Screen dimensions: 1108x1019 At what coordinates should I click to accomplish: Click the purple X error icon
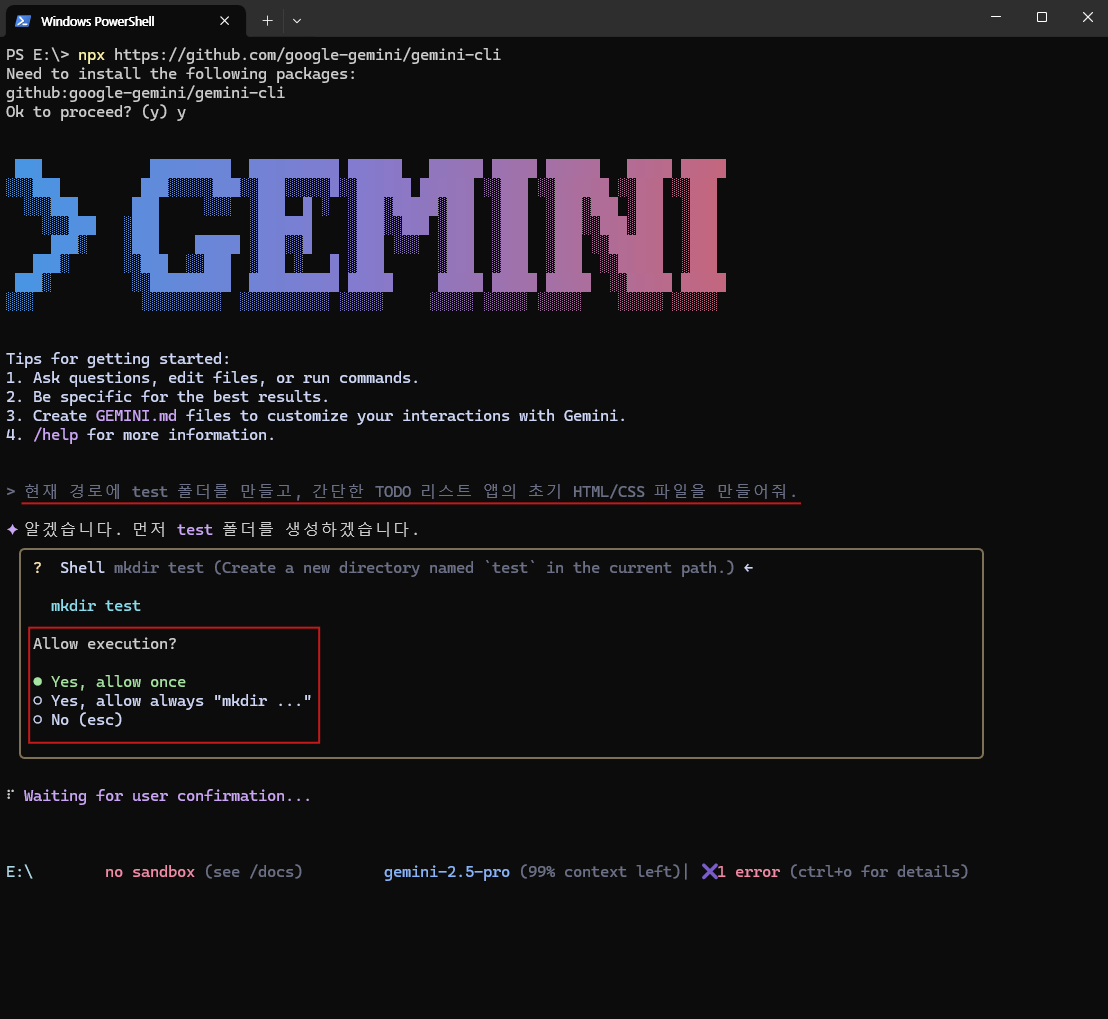[x=709, y=871]
